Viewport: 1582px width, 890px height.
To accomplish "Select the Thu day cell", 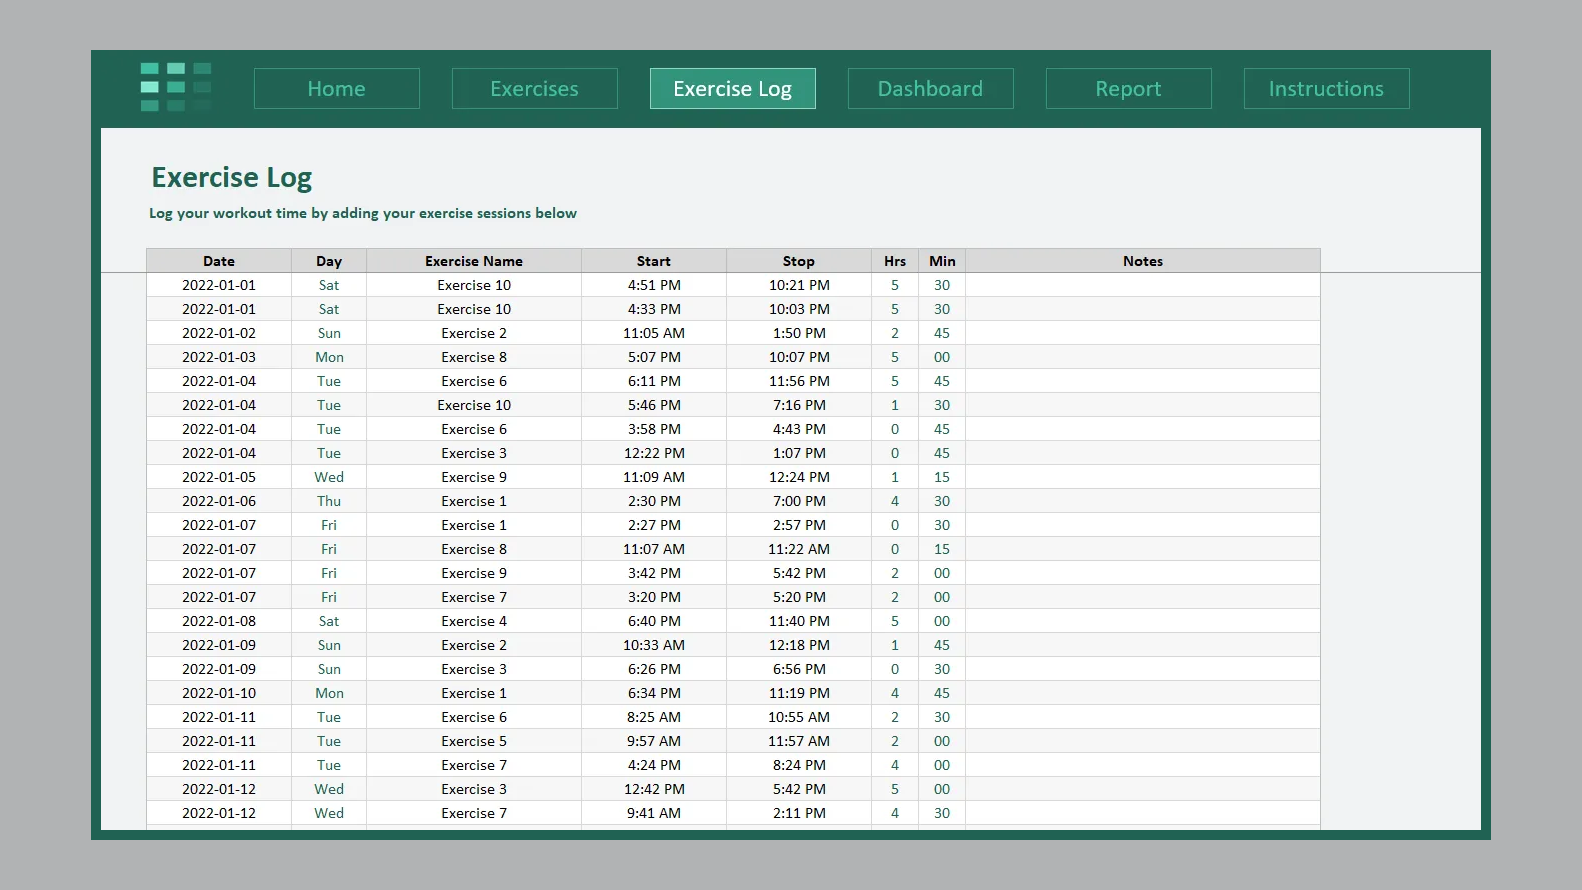I will [329, 501].
